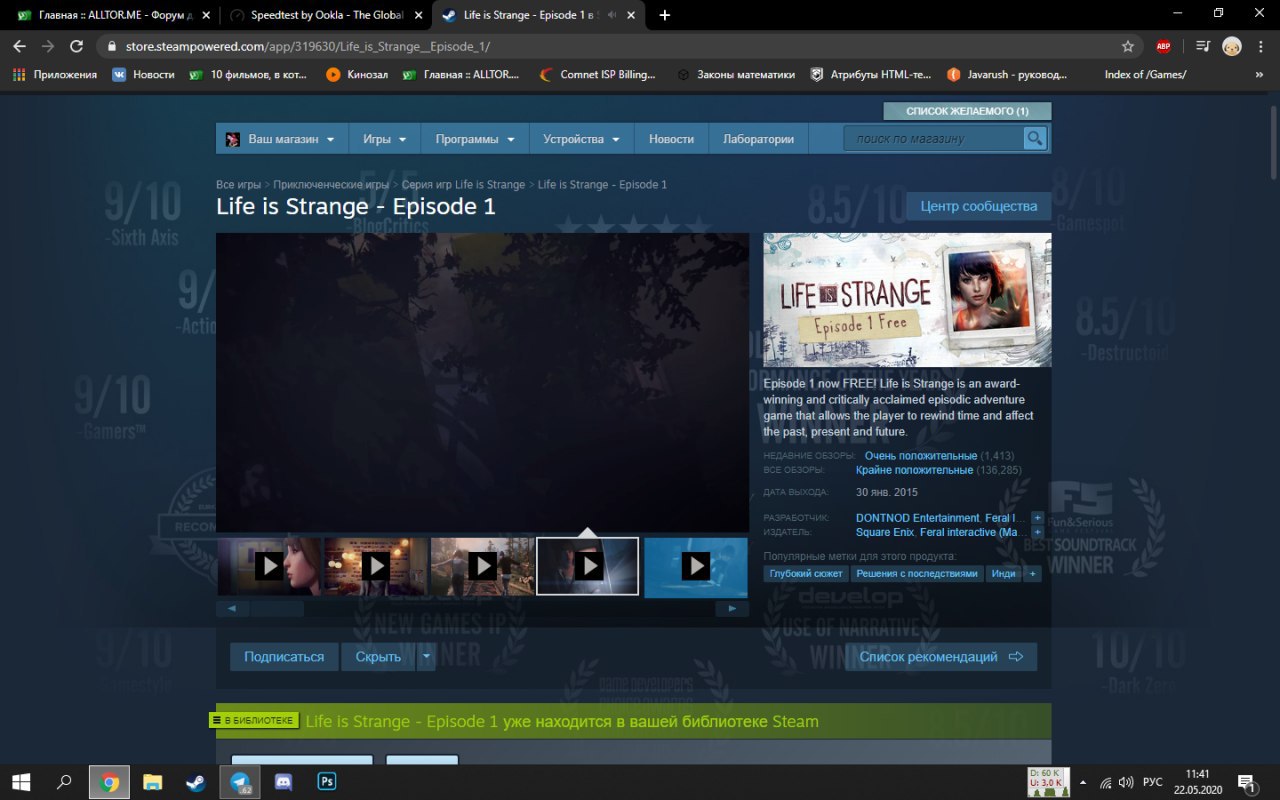Click the Подписаться button
Image resolution: width=1280 pixels, height=800 pixels.
coord(284,657)
